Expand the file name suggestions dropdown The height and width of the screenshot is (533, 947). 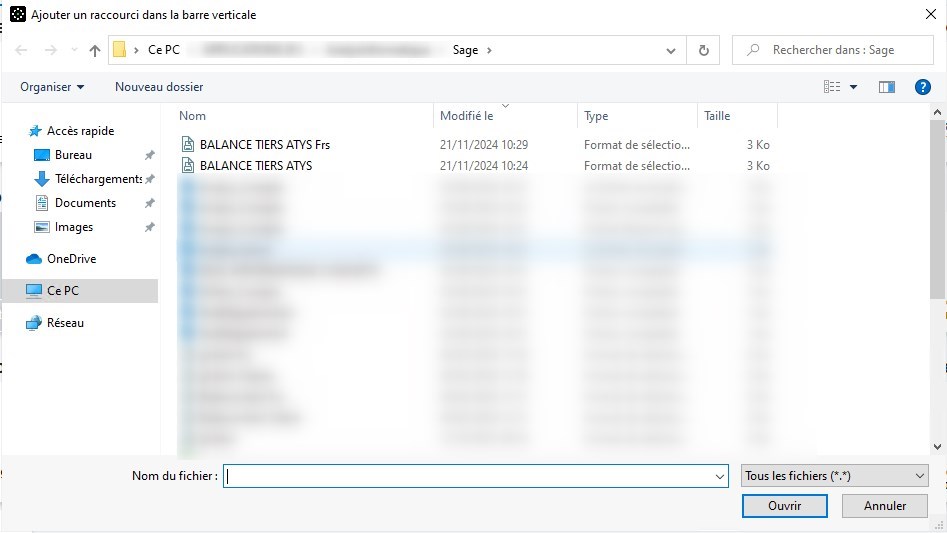click(720, 477)
